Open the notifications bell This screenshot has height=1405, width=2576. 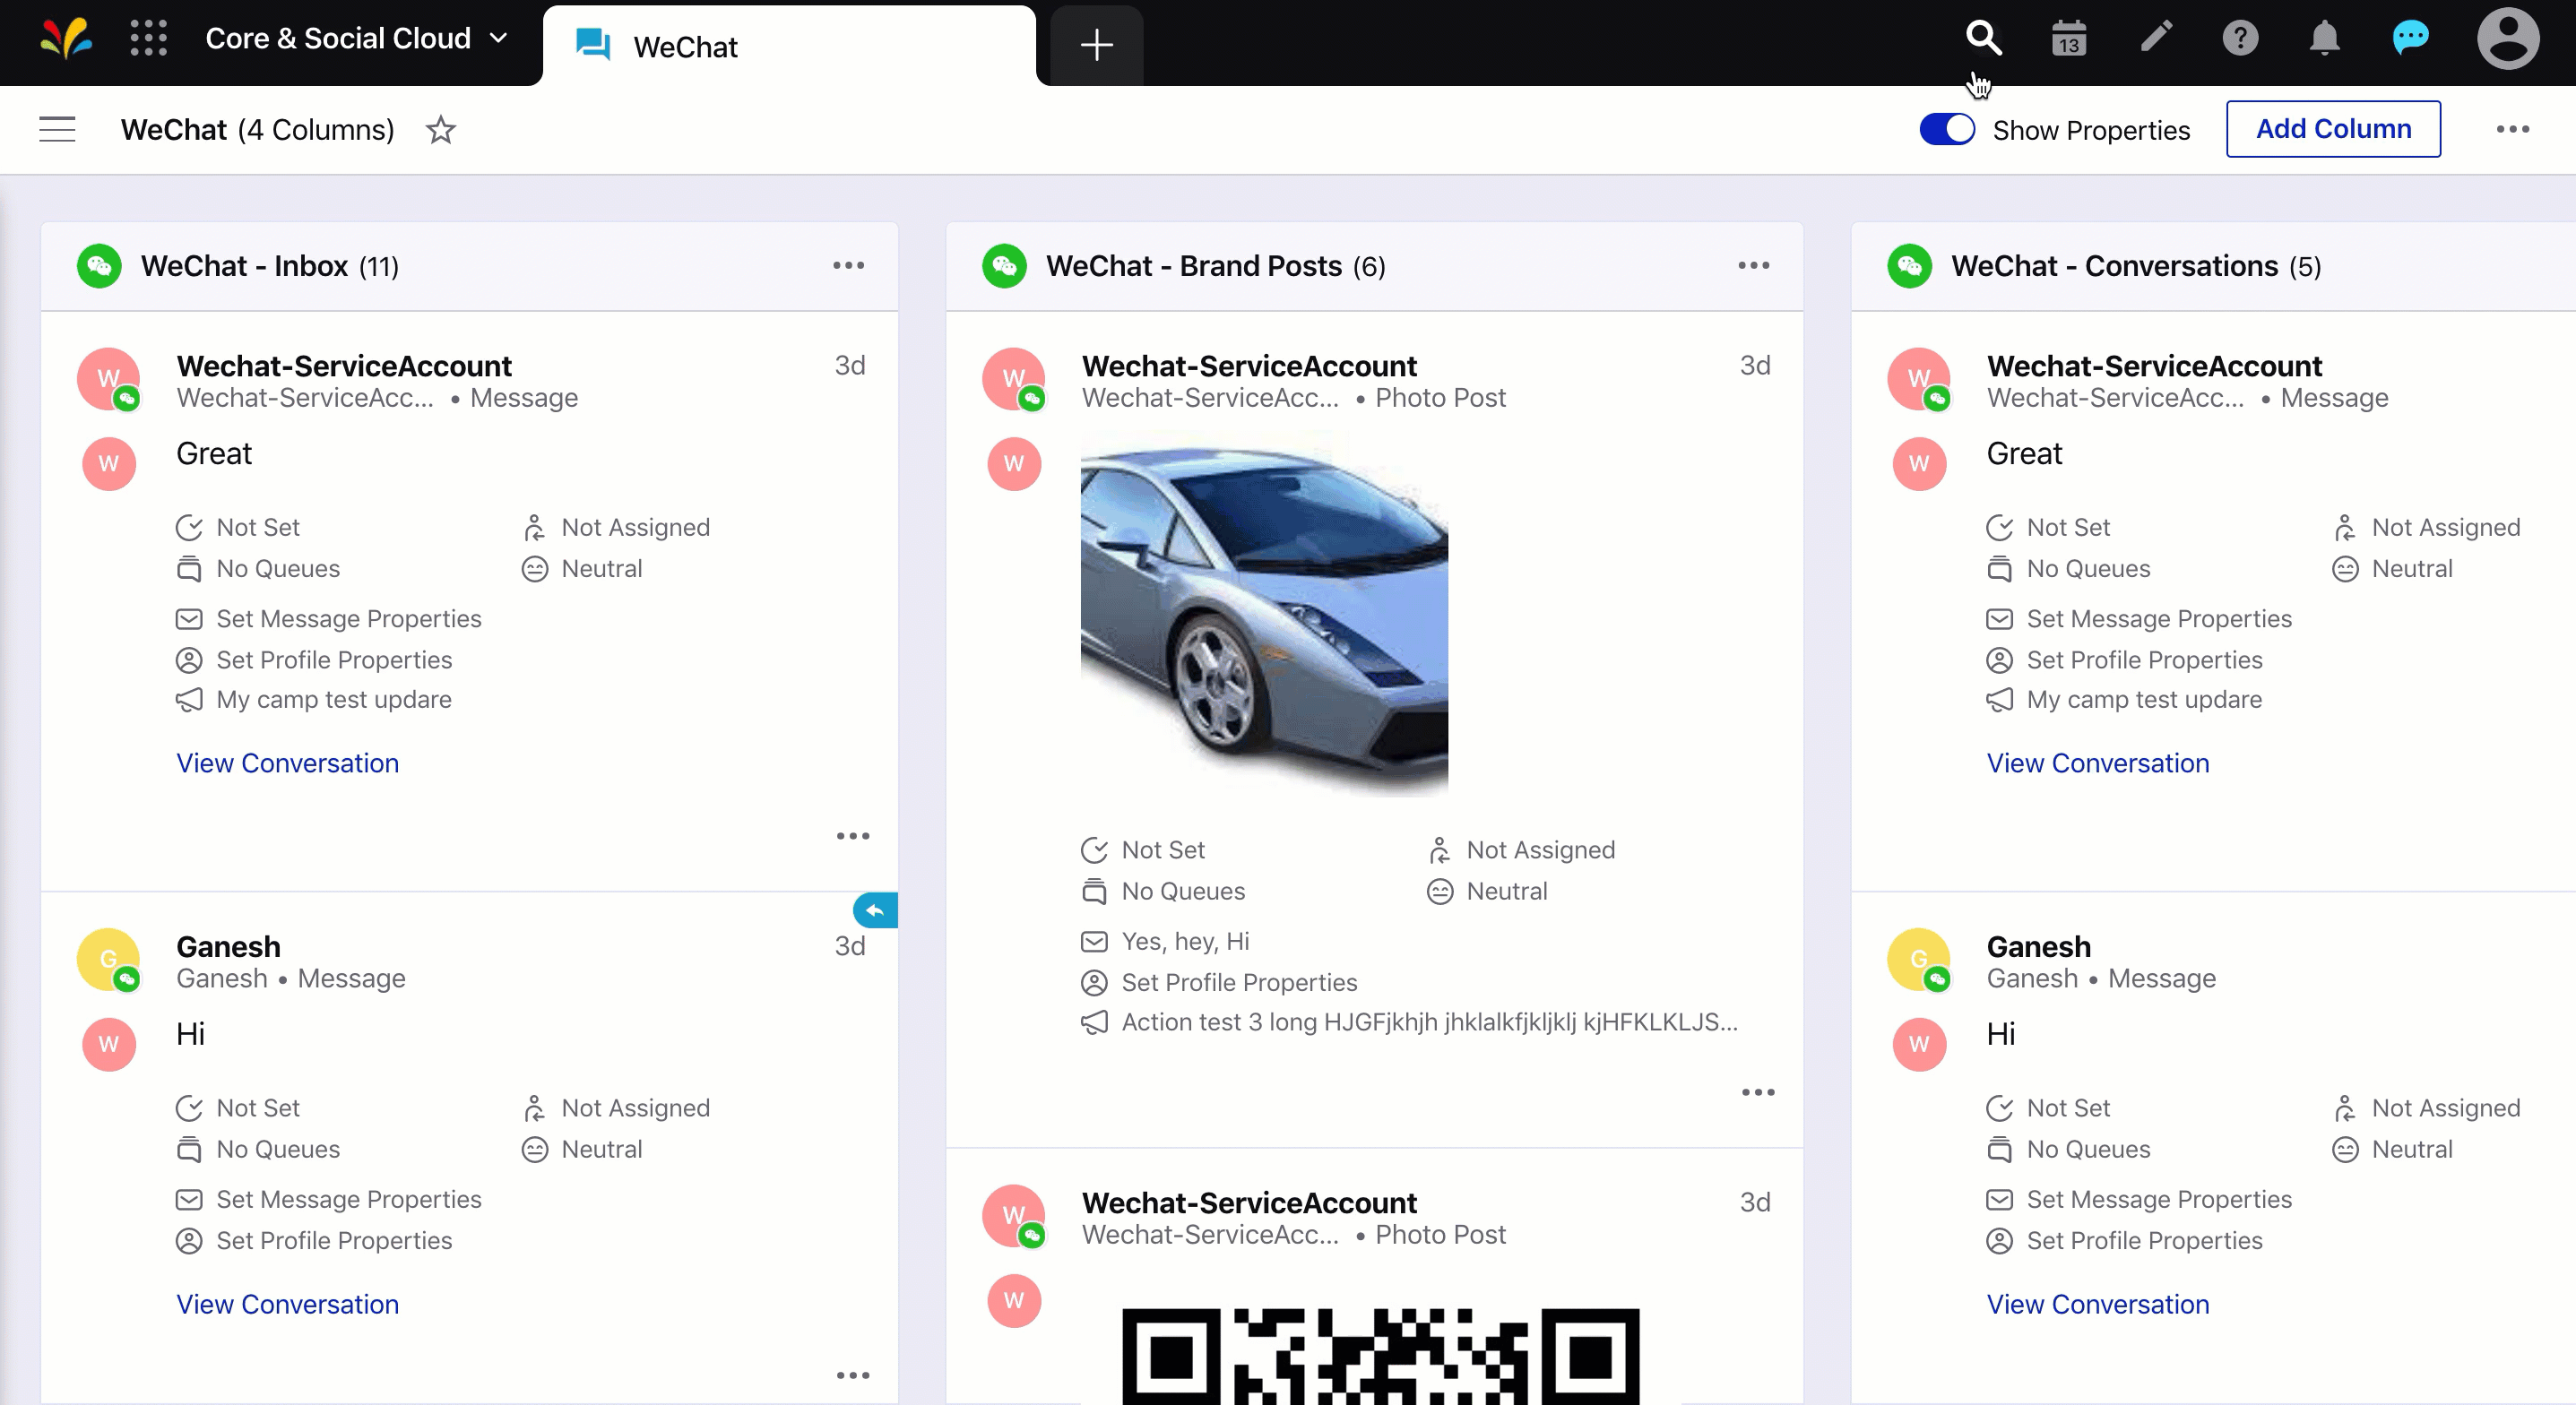2324,38
